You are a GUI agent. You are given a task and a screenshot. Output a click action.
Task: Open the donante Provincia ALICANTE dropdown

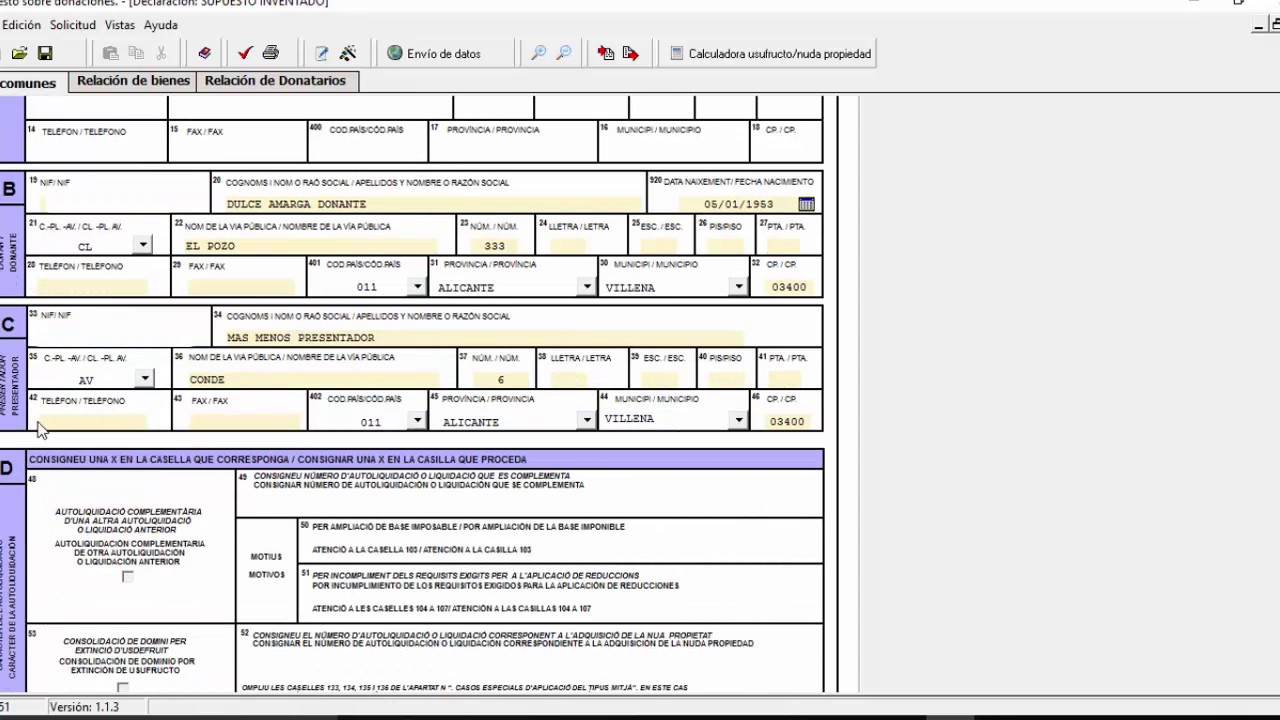(587, 287)
